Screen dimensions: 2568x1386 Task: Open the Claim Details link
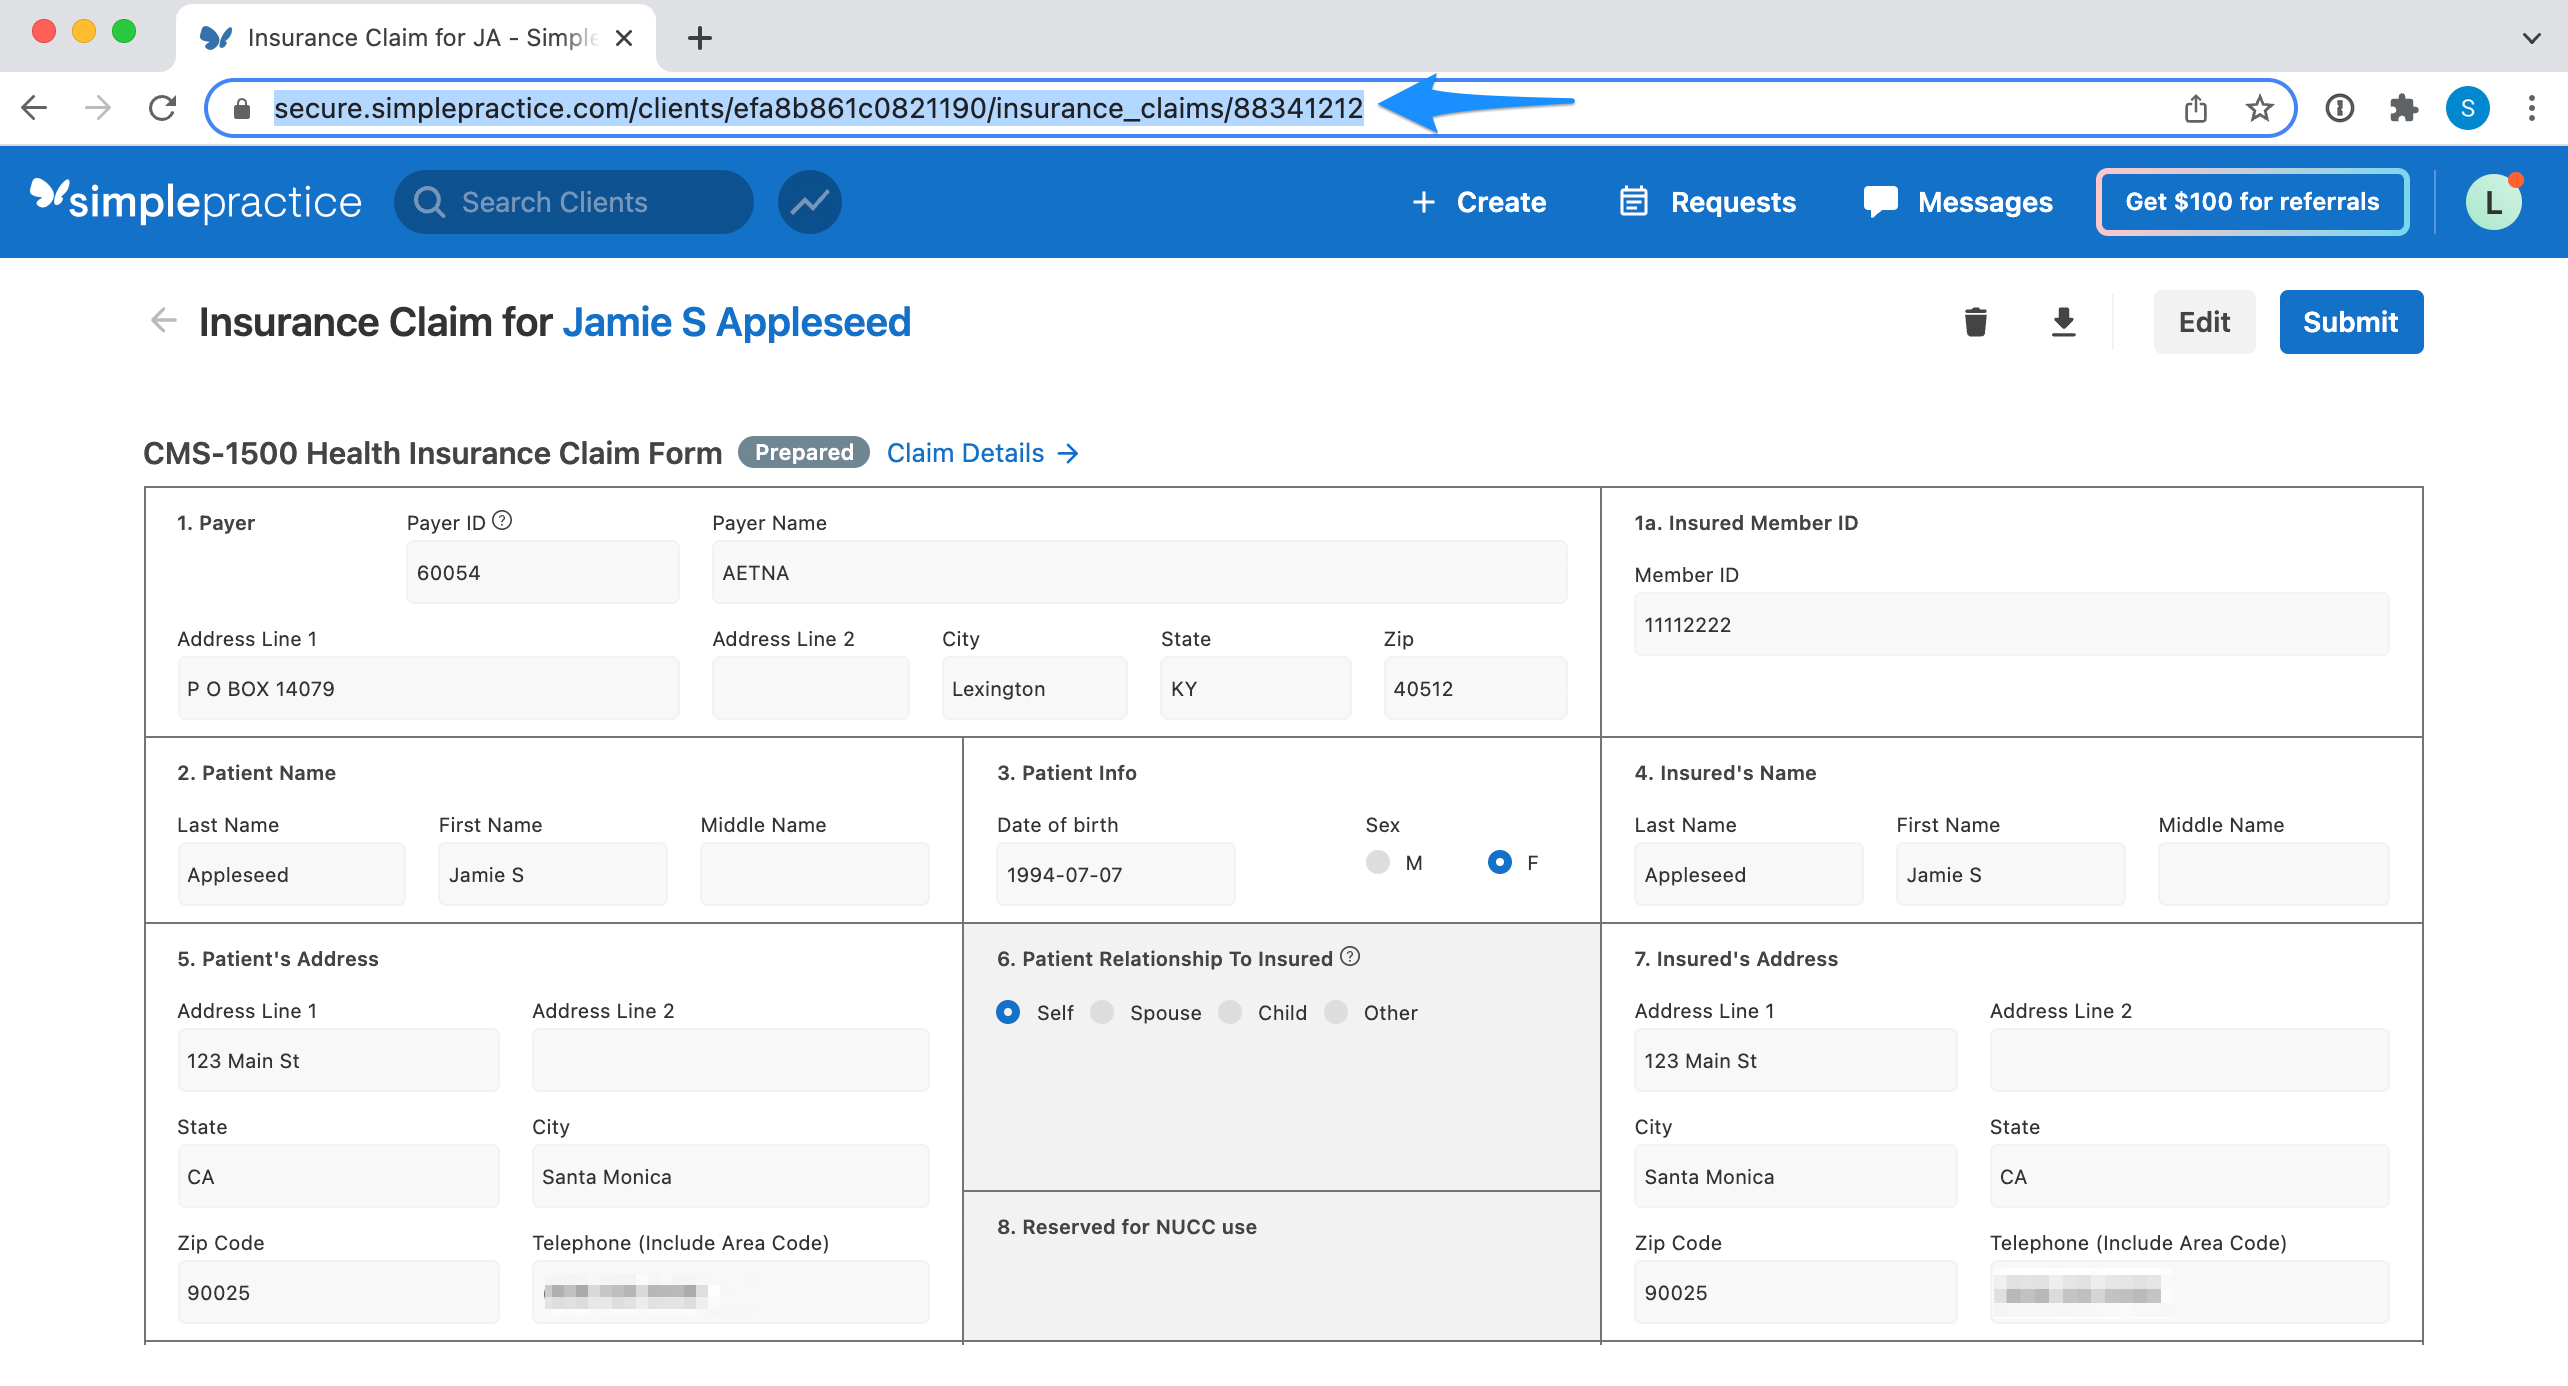click(982, 453)
